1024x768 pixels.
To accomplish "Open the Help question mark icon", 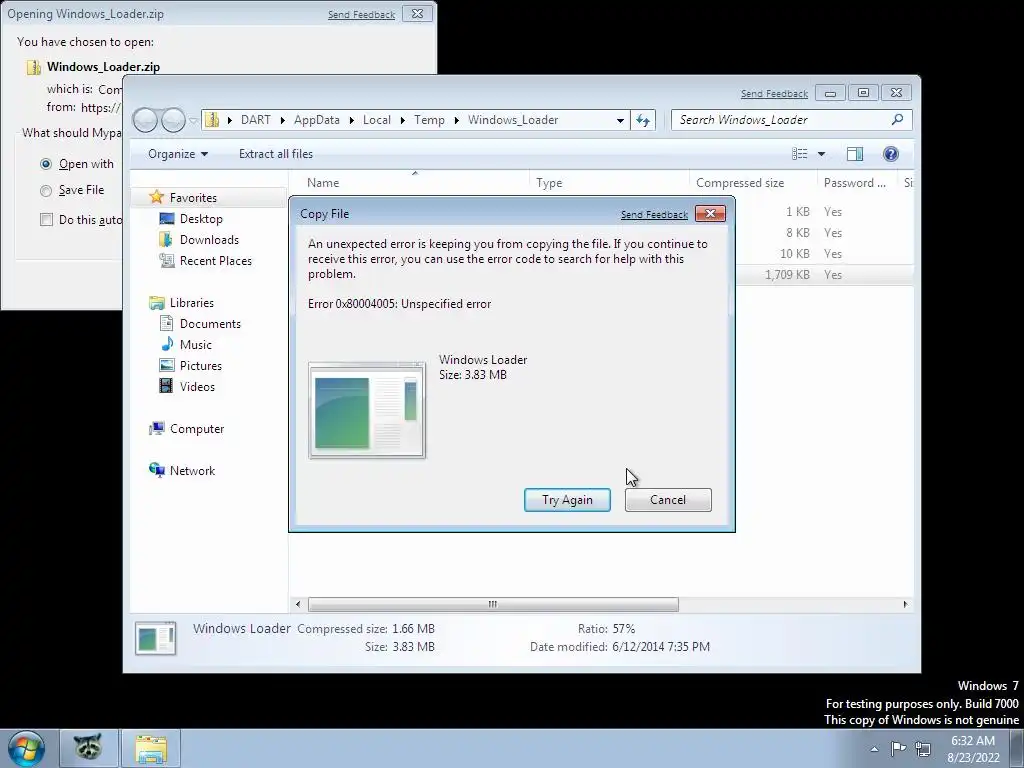I will tap(891, 153).
